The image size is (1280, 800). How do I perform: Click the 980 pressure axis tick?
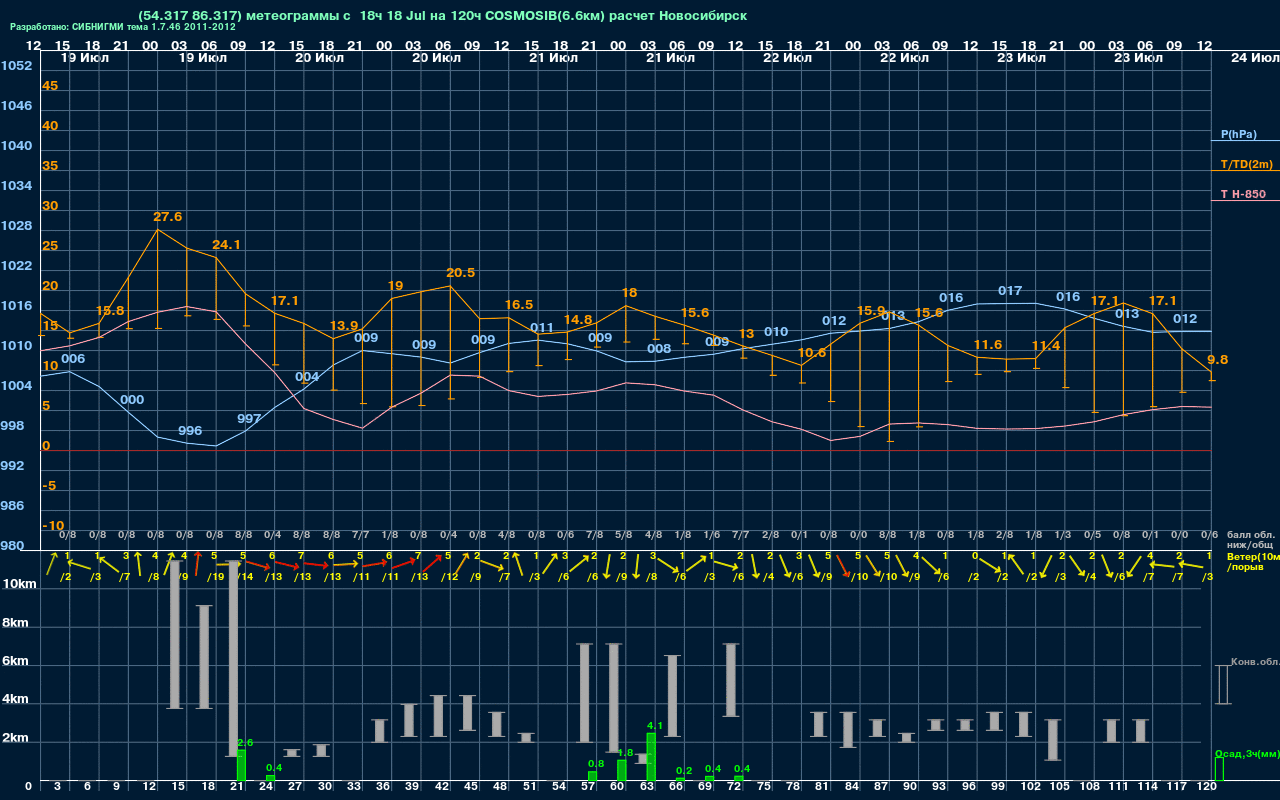pyautogui.click(x=13, y=546)
